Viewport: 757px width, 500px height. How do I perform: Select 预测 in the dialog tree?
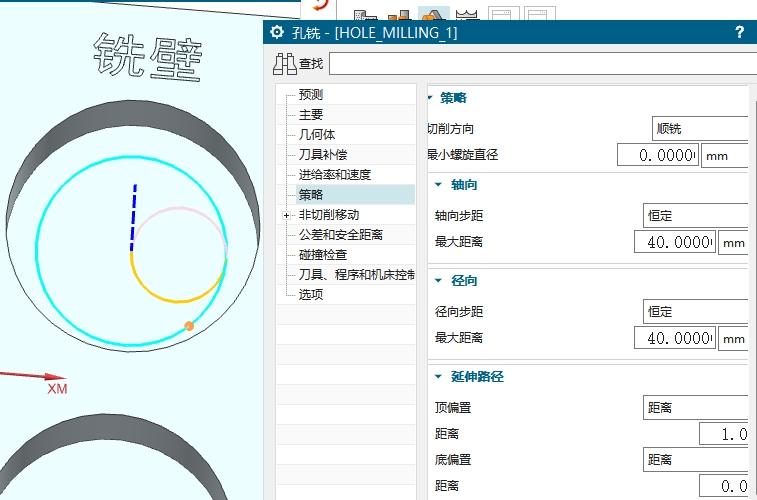pos(310,95)
